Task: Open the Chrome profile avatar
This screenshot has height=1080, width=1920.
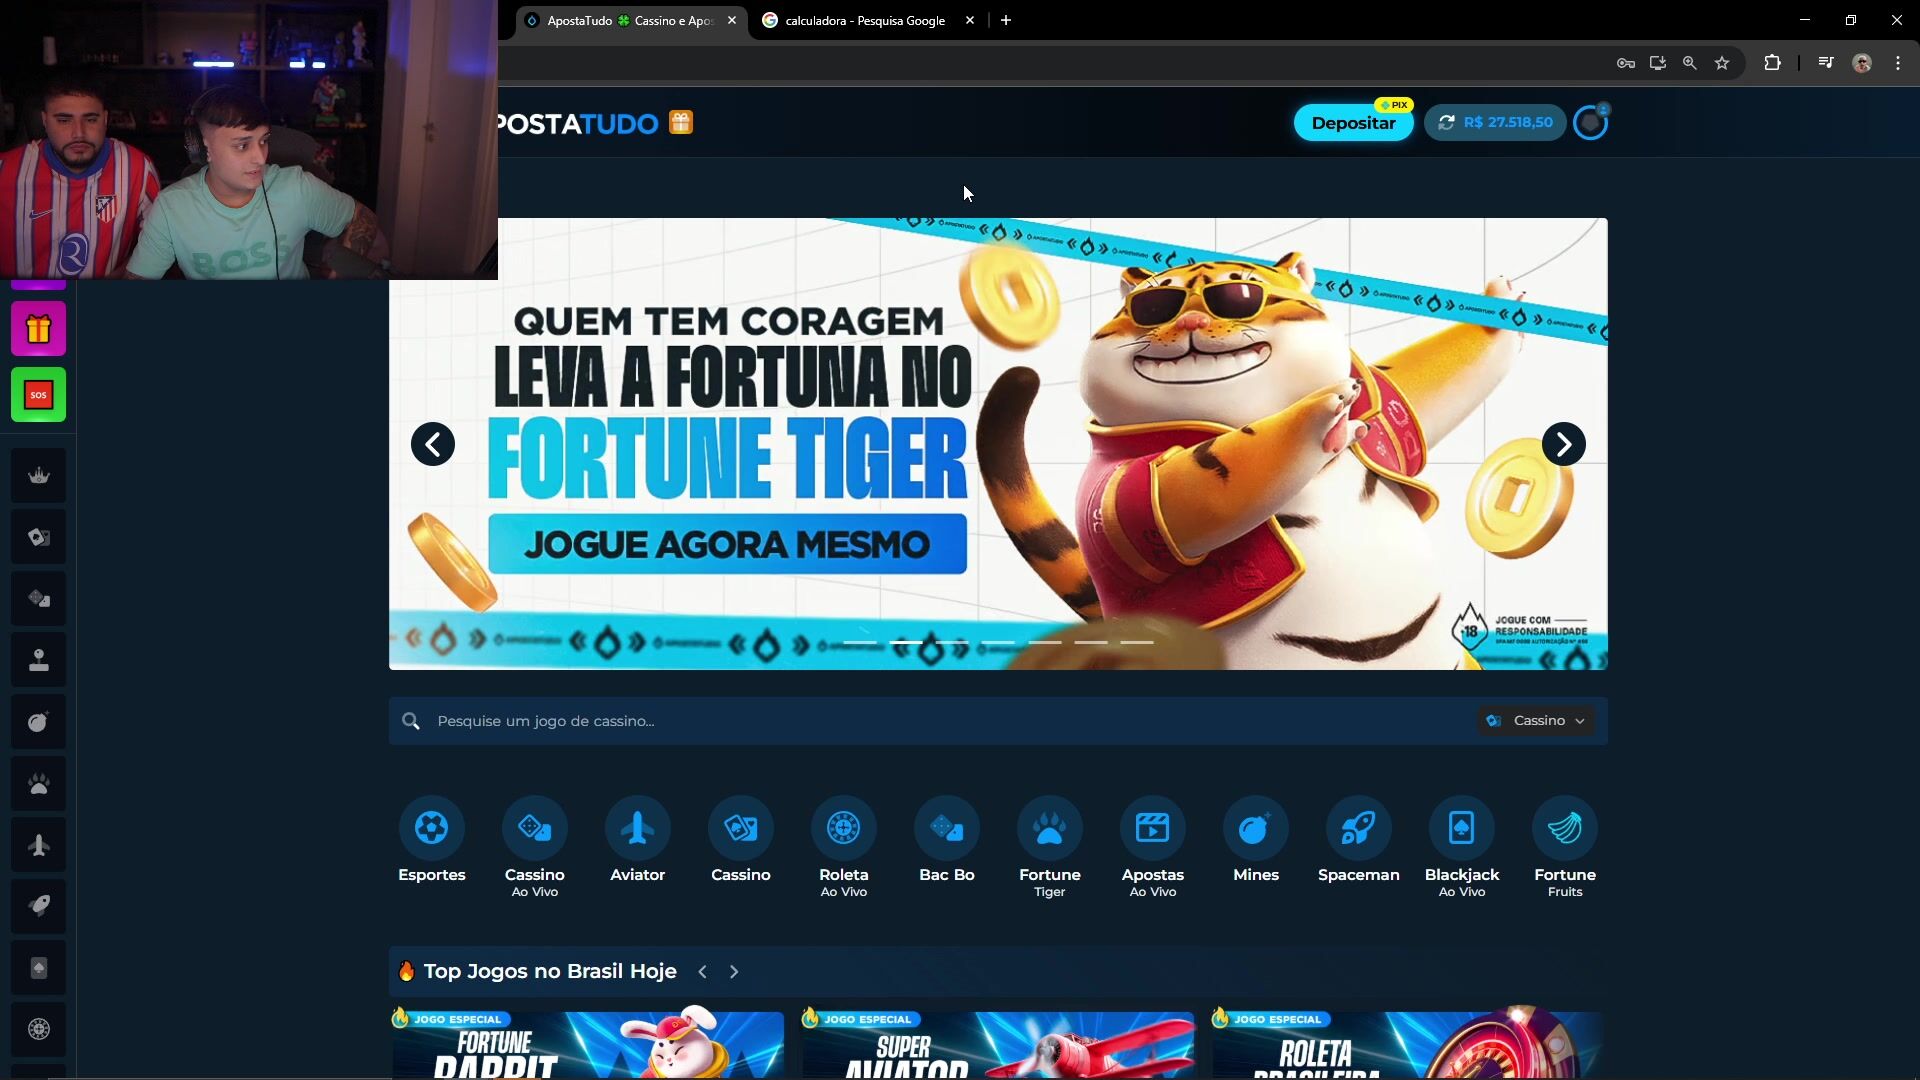Action: tap(1862, 63)
